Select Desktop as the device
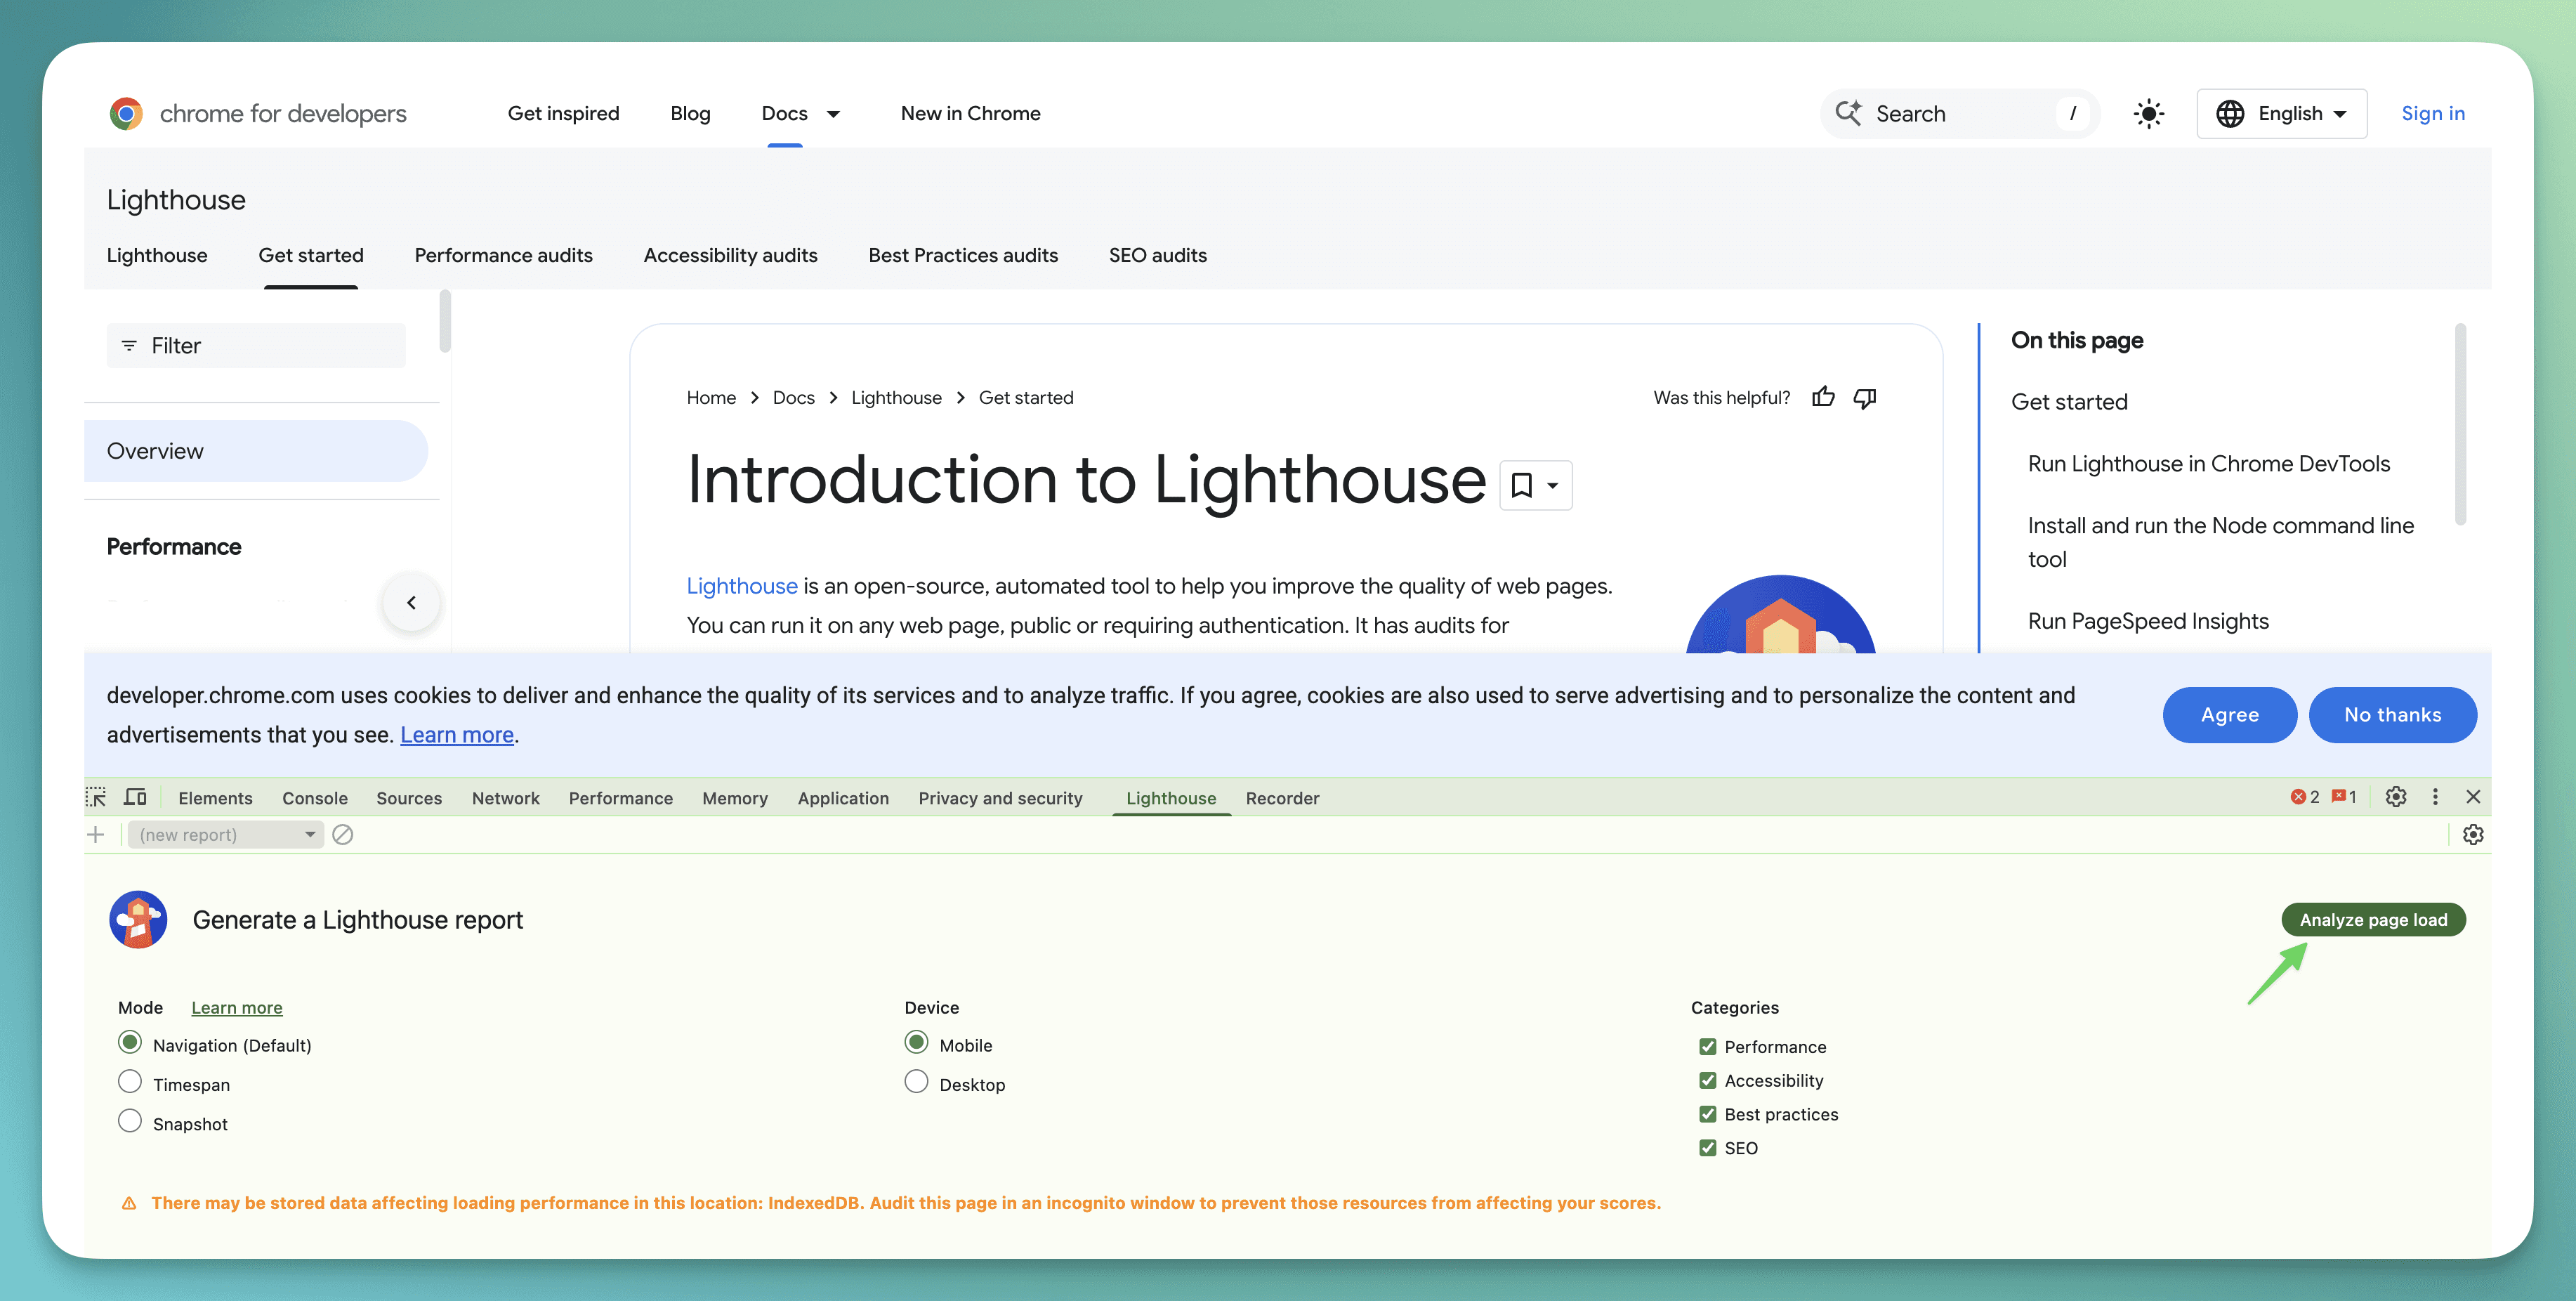The height and width of the screenshot is (1301, 2576). (916, 1082)
